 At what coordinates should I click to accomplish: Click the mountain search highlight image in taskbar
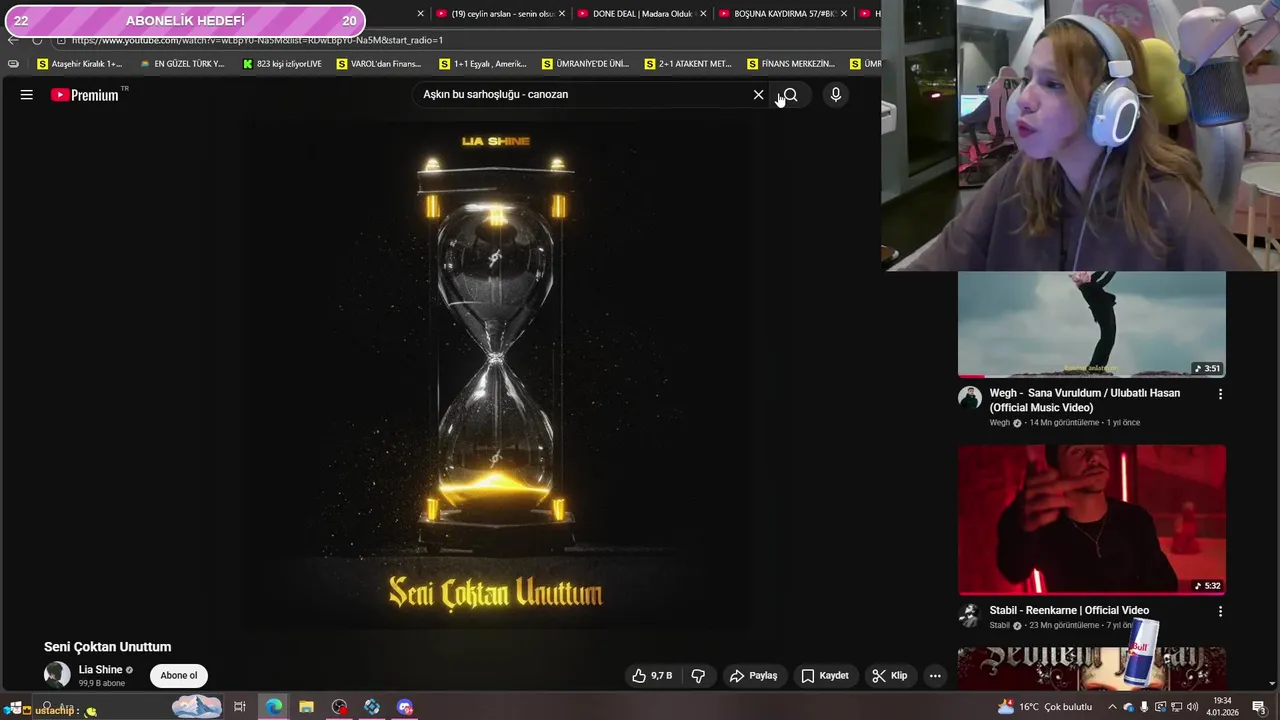click(x=196, y=707)
